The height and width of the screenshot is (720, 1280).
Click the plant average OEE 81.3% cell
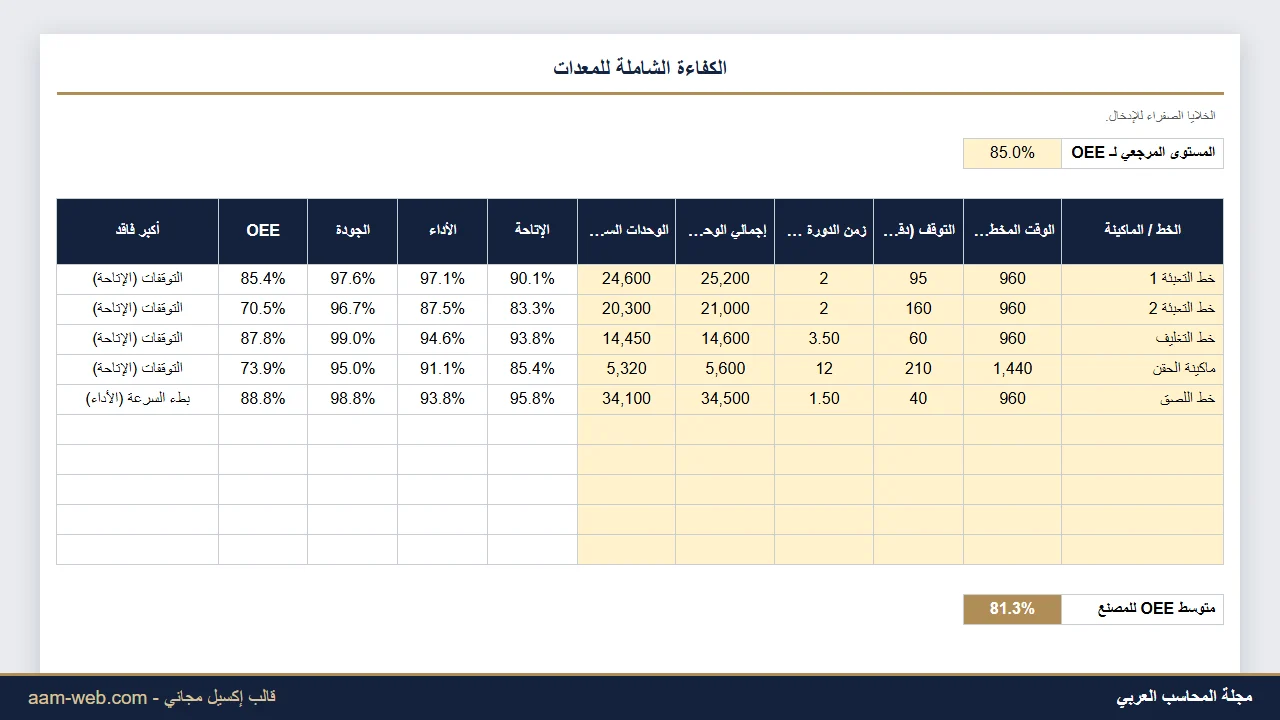[1012, 609]
